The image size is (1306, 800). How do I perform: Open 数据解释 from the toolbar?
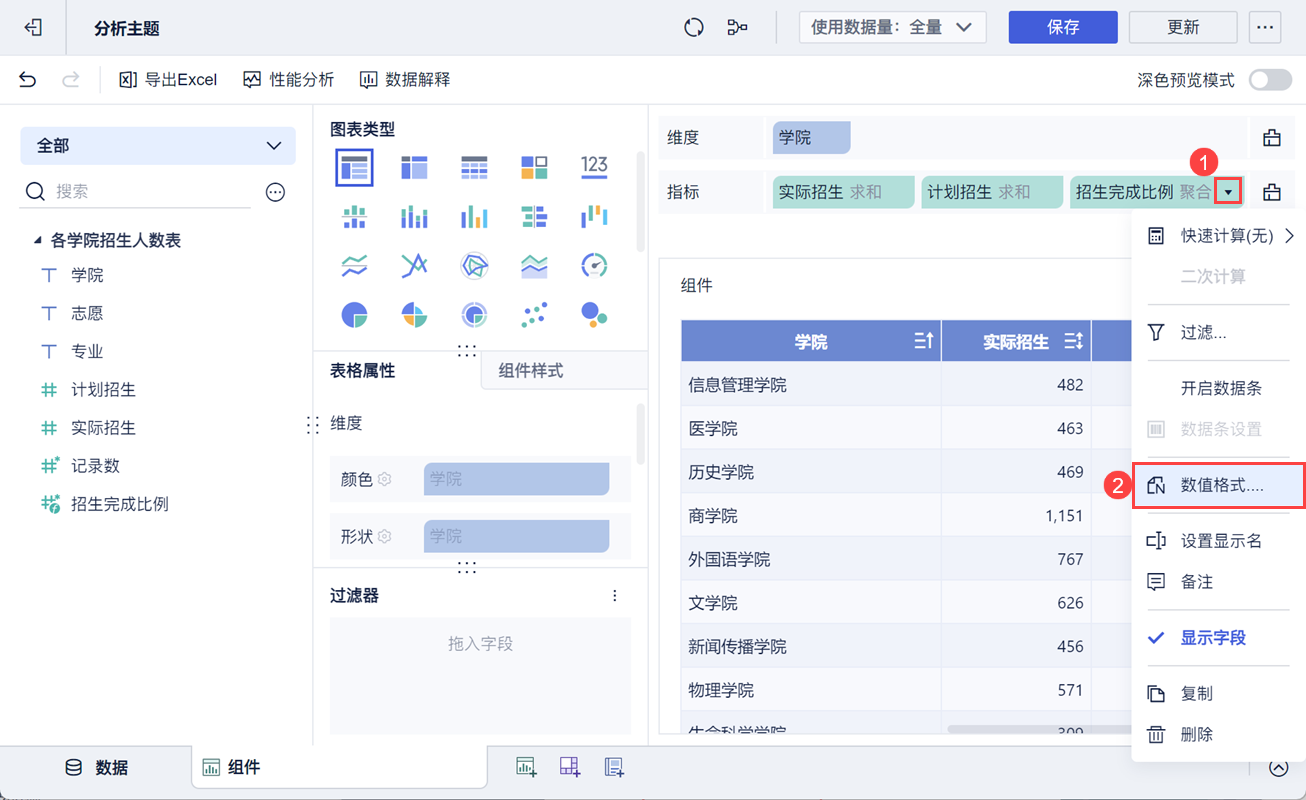tap(405, 80)
